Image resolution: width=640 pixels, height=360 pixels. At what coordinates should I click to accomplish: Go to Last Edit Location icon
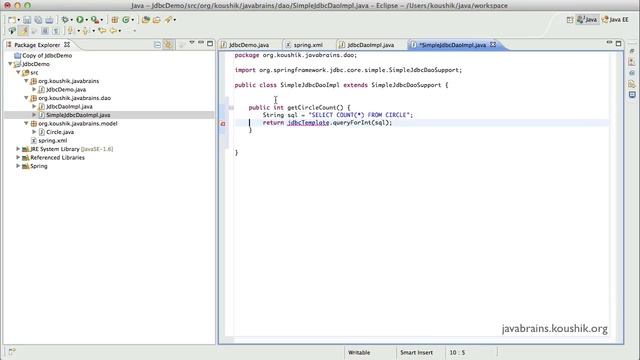pyautogui.click(x=102, y=31)
